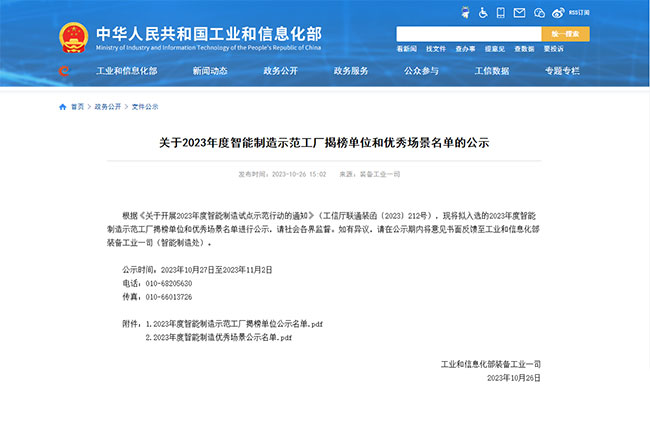Click the phone number 010-68205630
This screenshot has width=650, height=423.
[169, 284]
